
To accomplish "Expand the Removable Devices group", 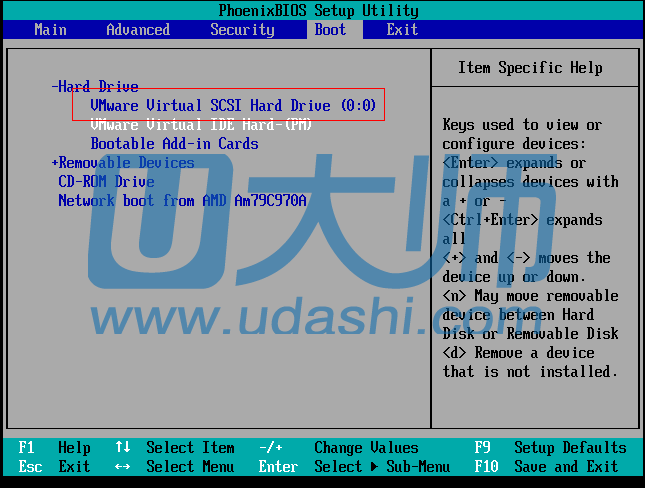I will click(123, 163).
